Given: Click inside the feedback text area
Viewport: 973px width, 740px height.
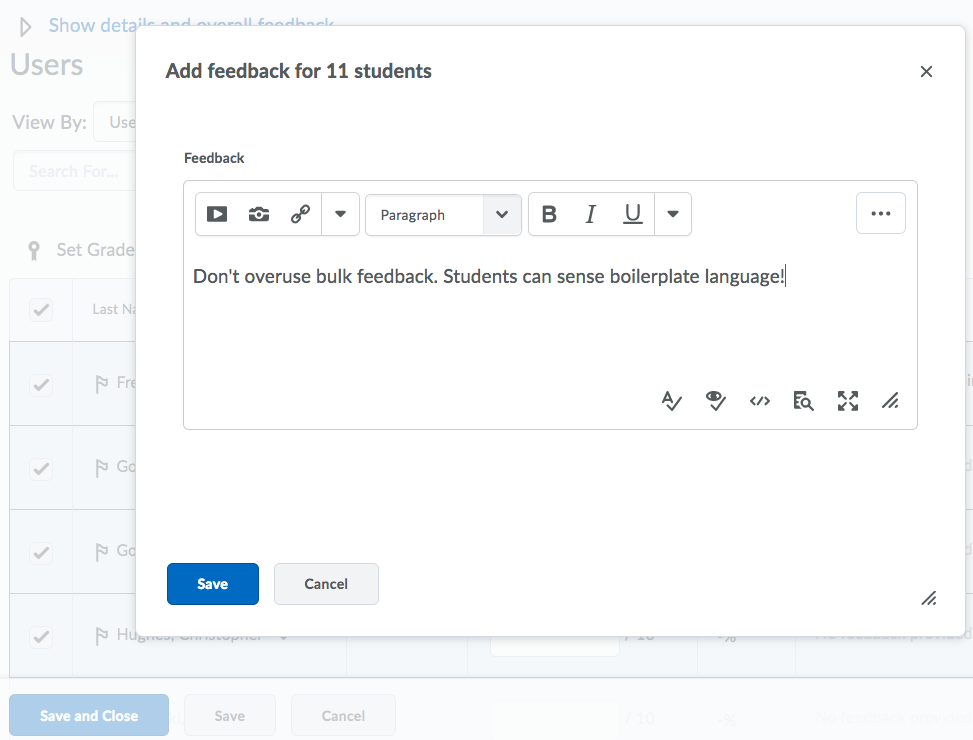Looking at the screenshot, I should pos(550,320).
